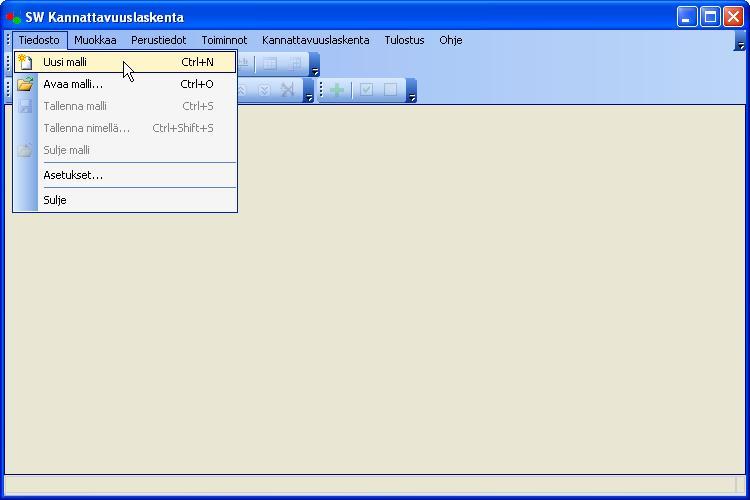Open the Tulostus menu
Screen dimensions: 750x500
(404, 40)
